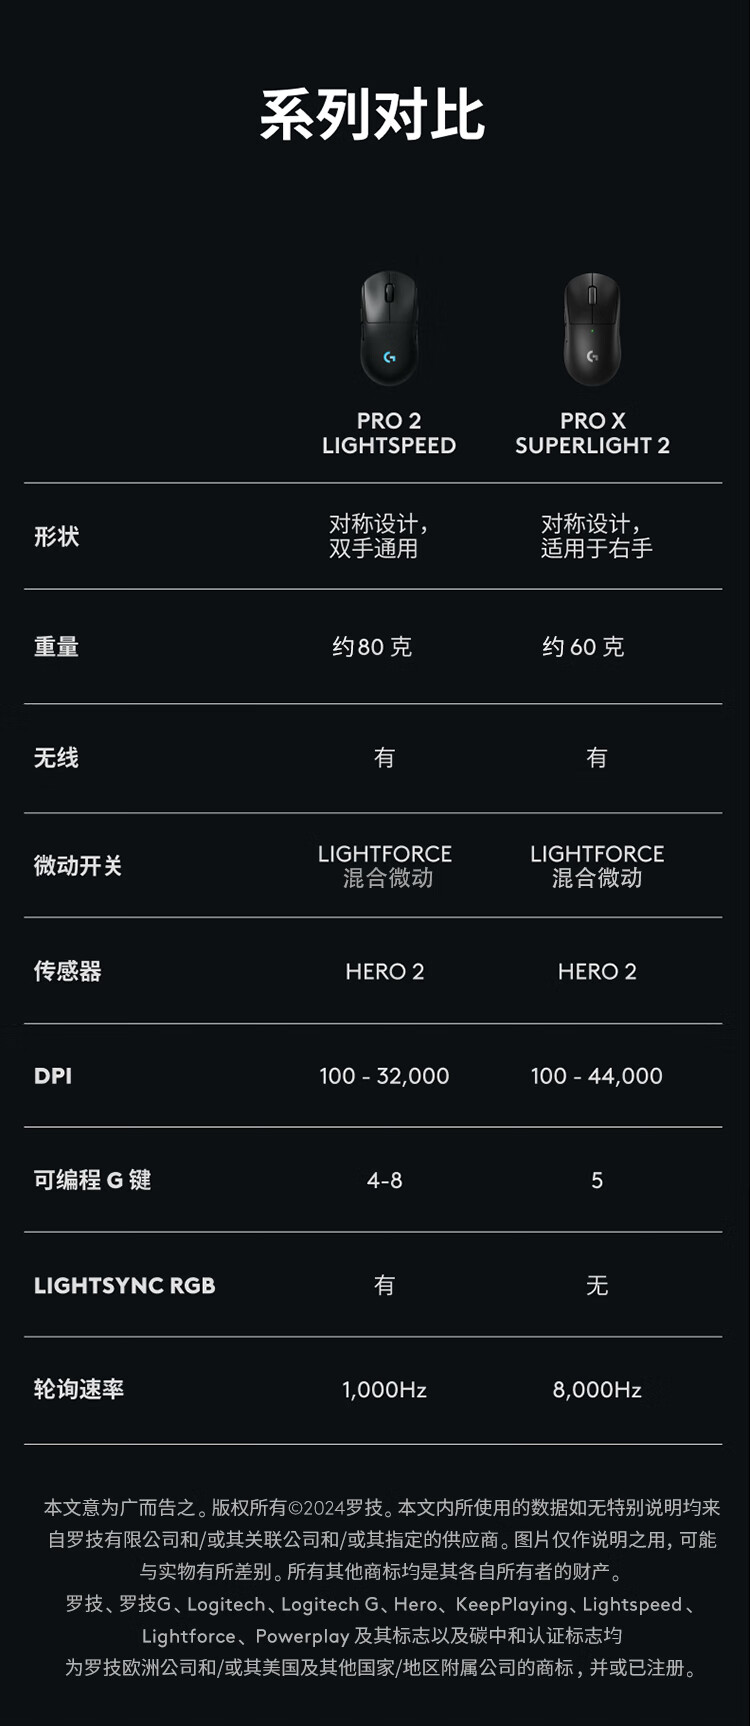Select the PRO X SUPERLIGHT 2 product name
Viewport: 750px width, 1726px height.
tap(592, 433)
